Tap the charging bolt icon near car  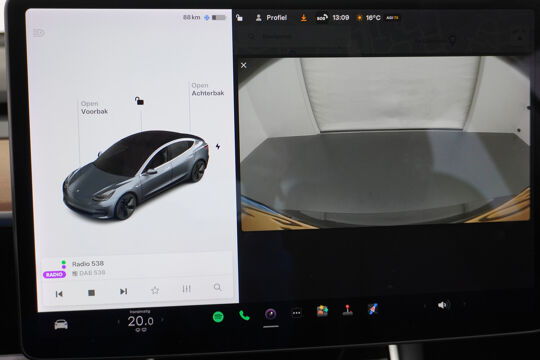click(218, 147)
